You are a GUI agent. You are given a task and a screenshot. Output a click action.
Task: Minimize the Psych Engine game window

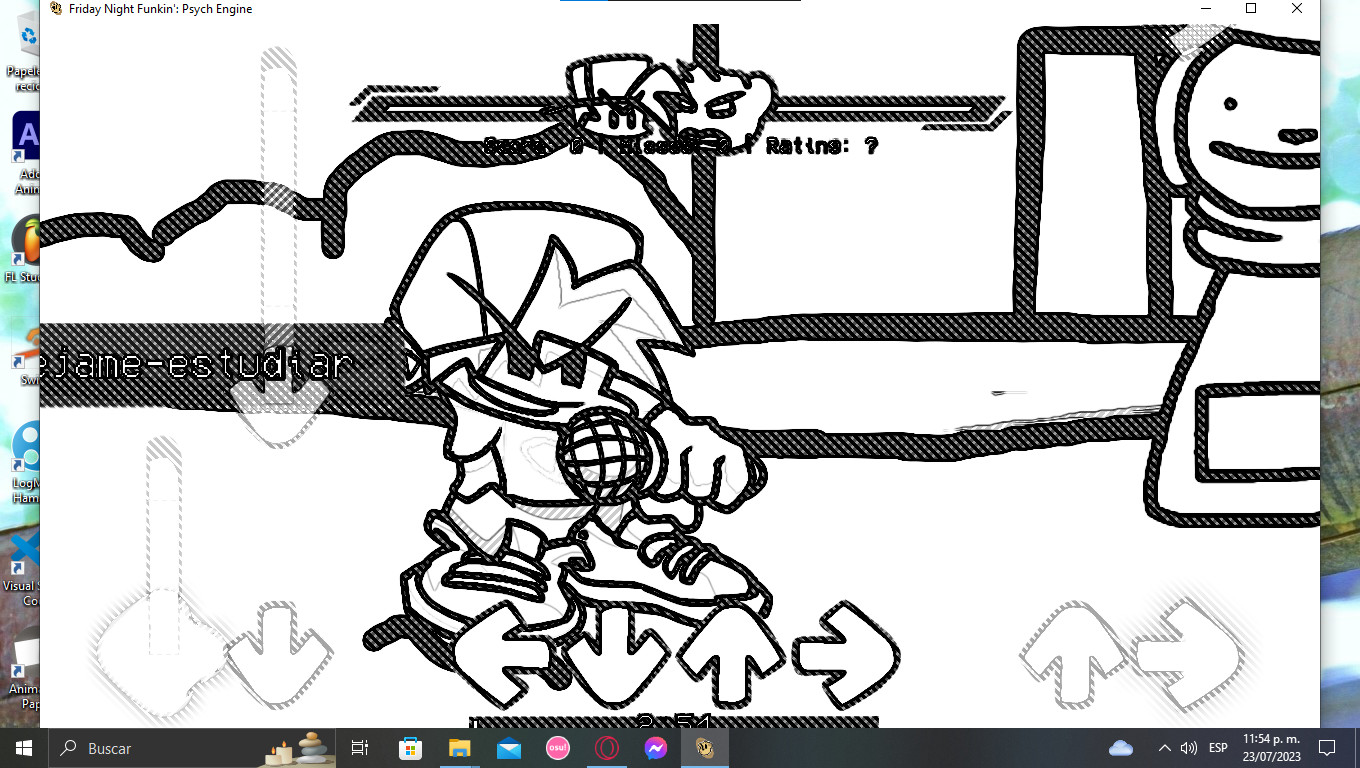pos(1204,9)
